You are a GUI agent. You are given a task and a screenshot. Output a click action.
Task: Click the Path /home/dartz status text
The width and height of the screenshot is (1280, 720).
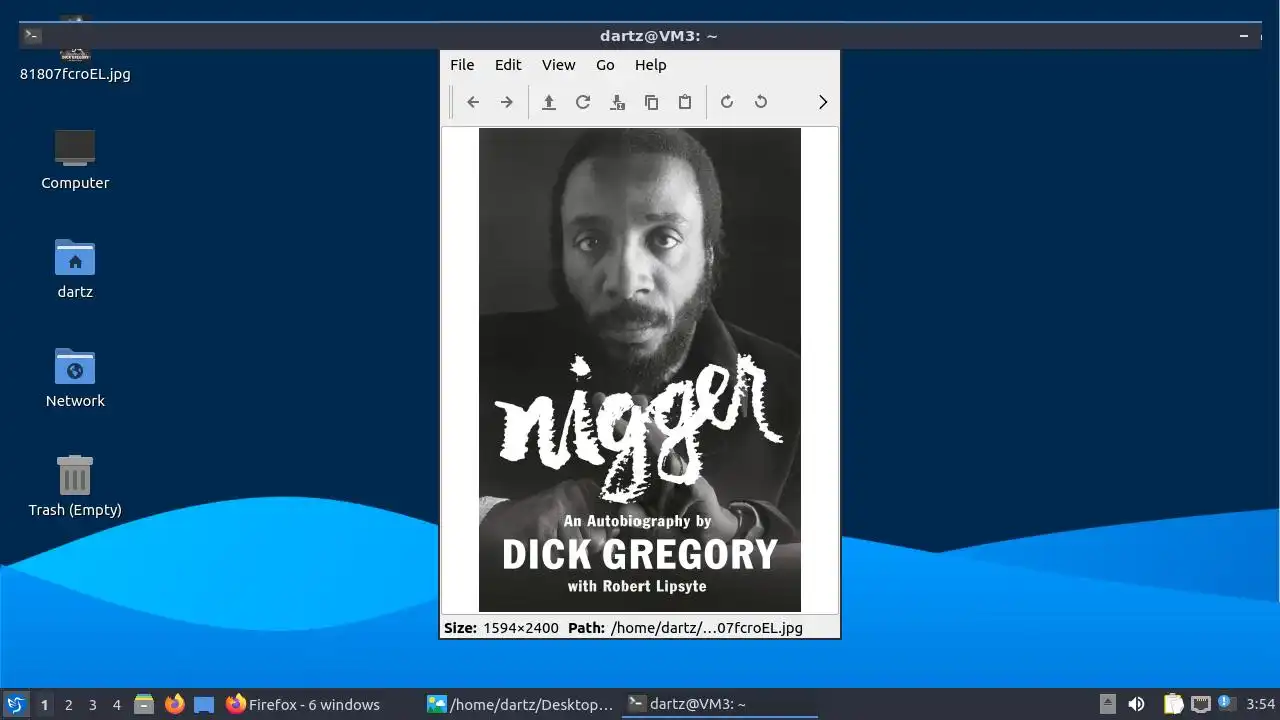pyautogui.click(x=685, y=628)
